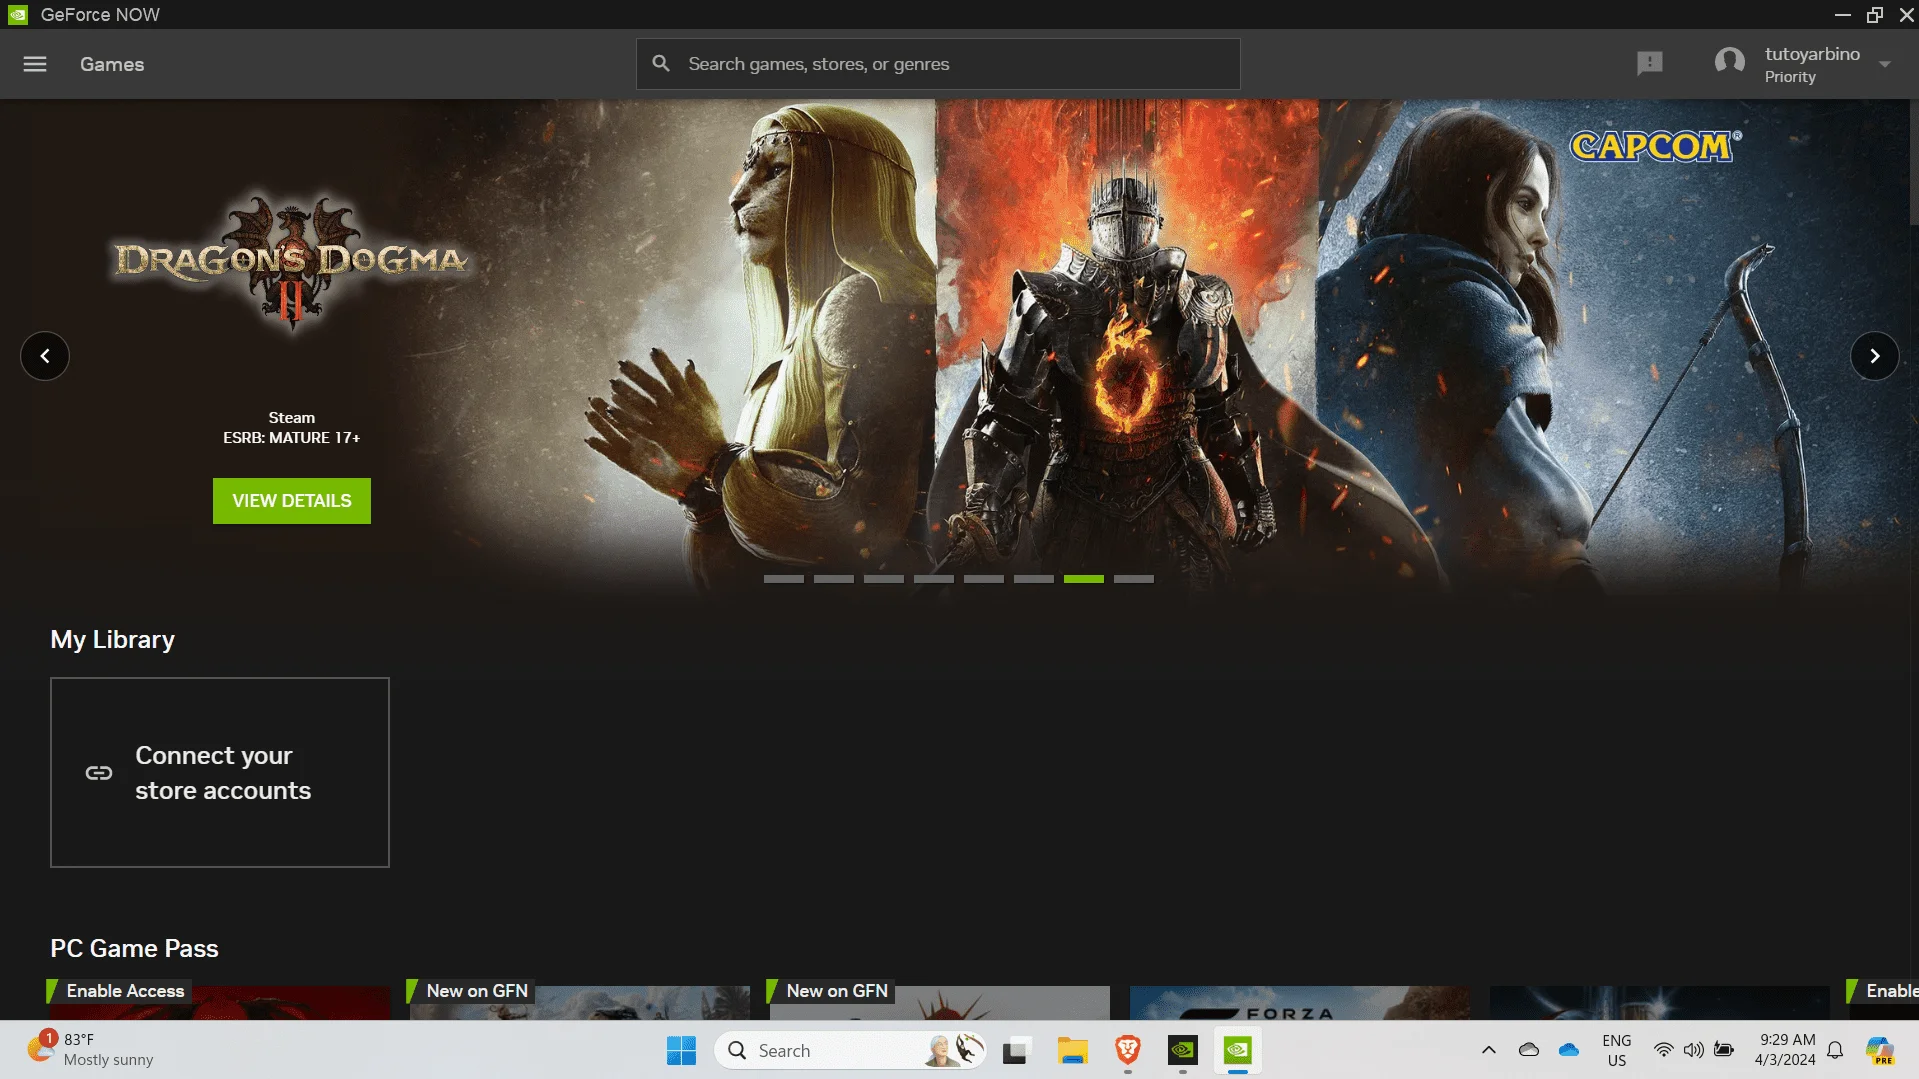
Task: Click the volume speaker tray icon
Action: [1694, 1050]
